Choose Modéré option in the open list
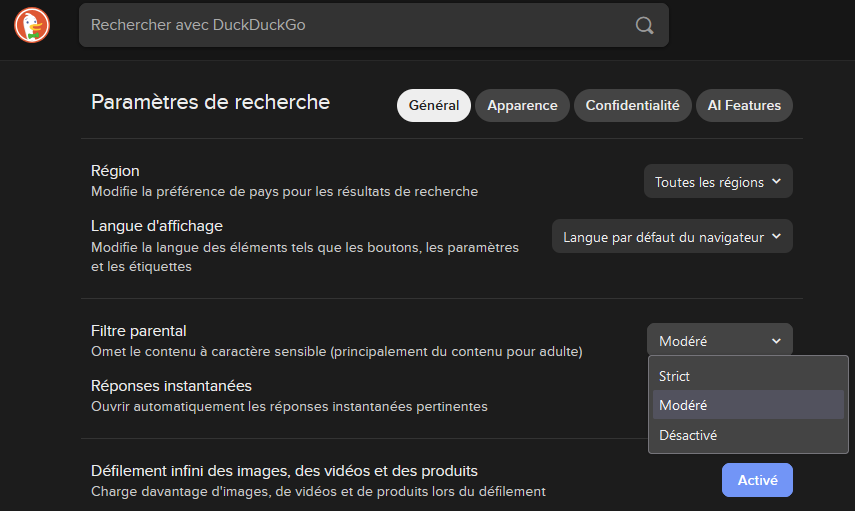855x511 pixels. click(683, 405)
